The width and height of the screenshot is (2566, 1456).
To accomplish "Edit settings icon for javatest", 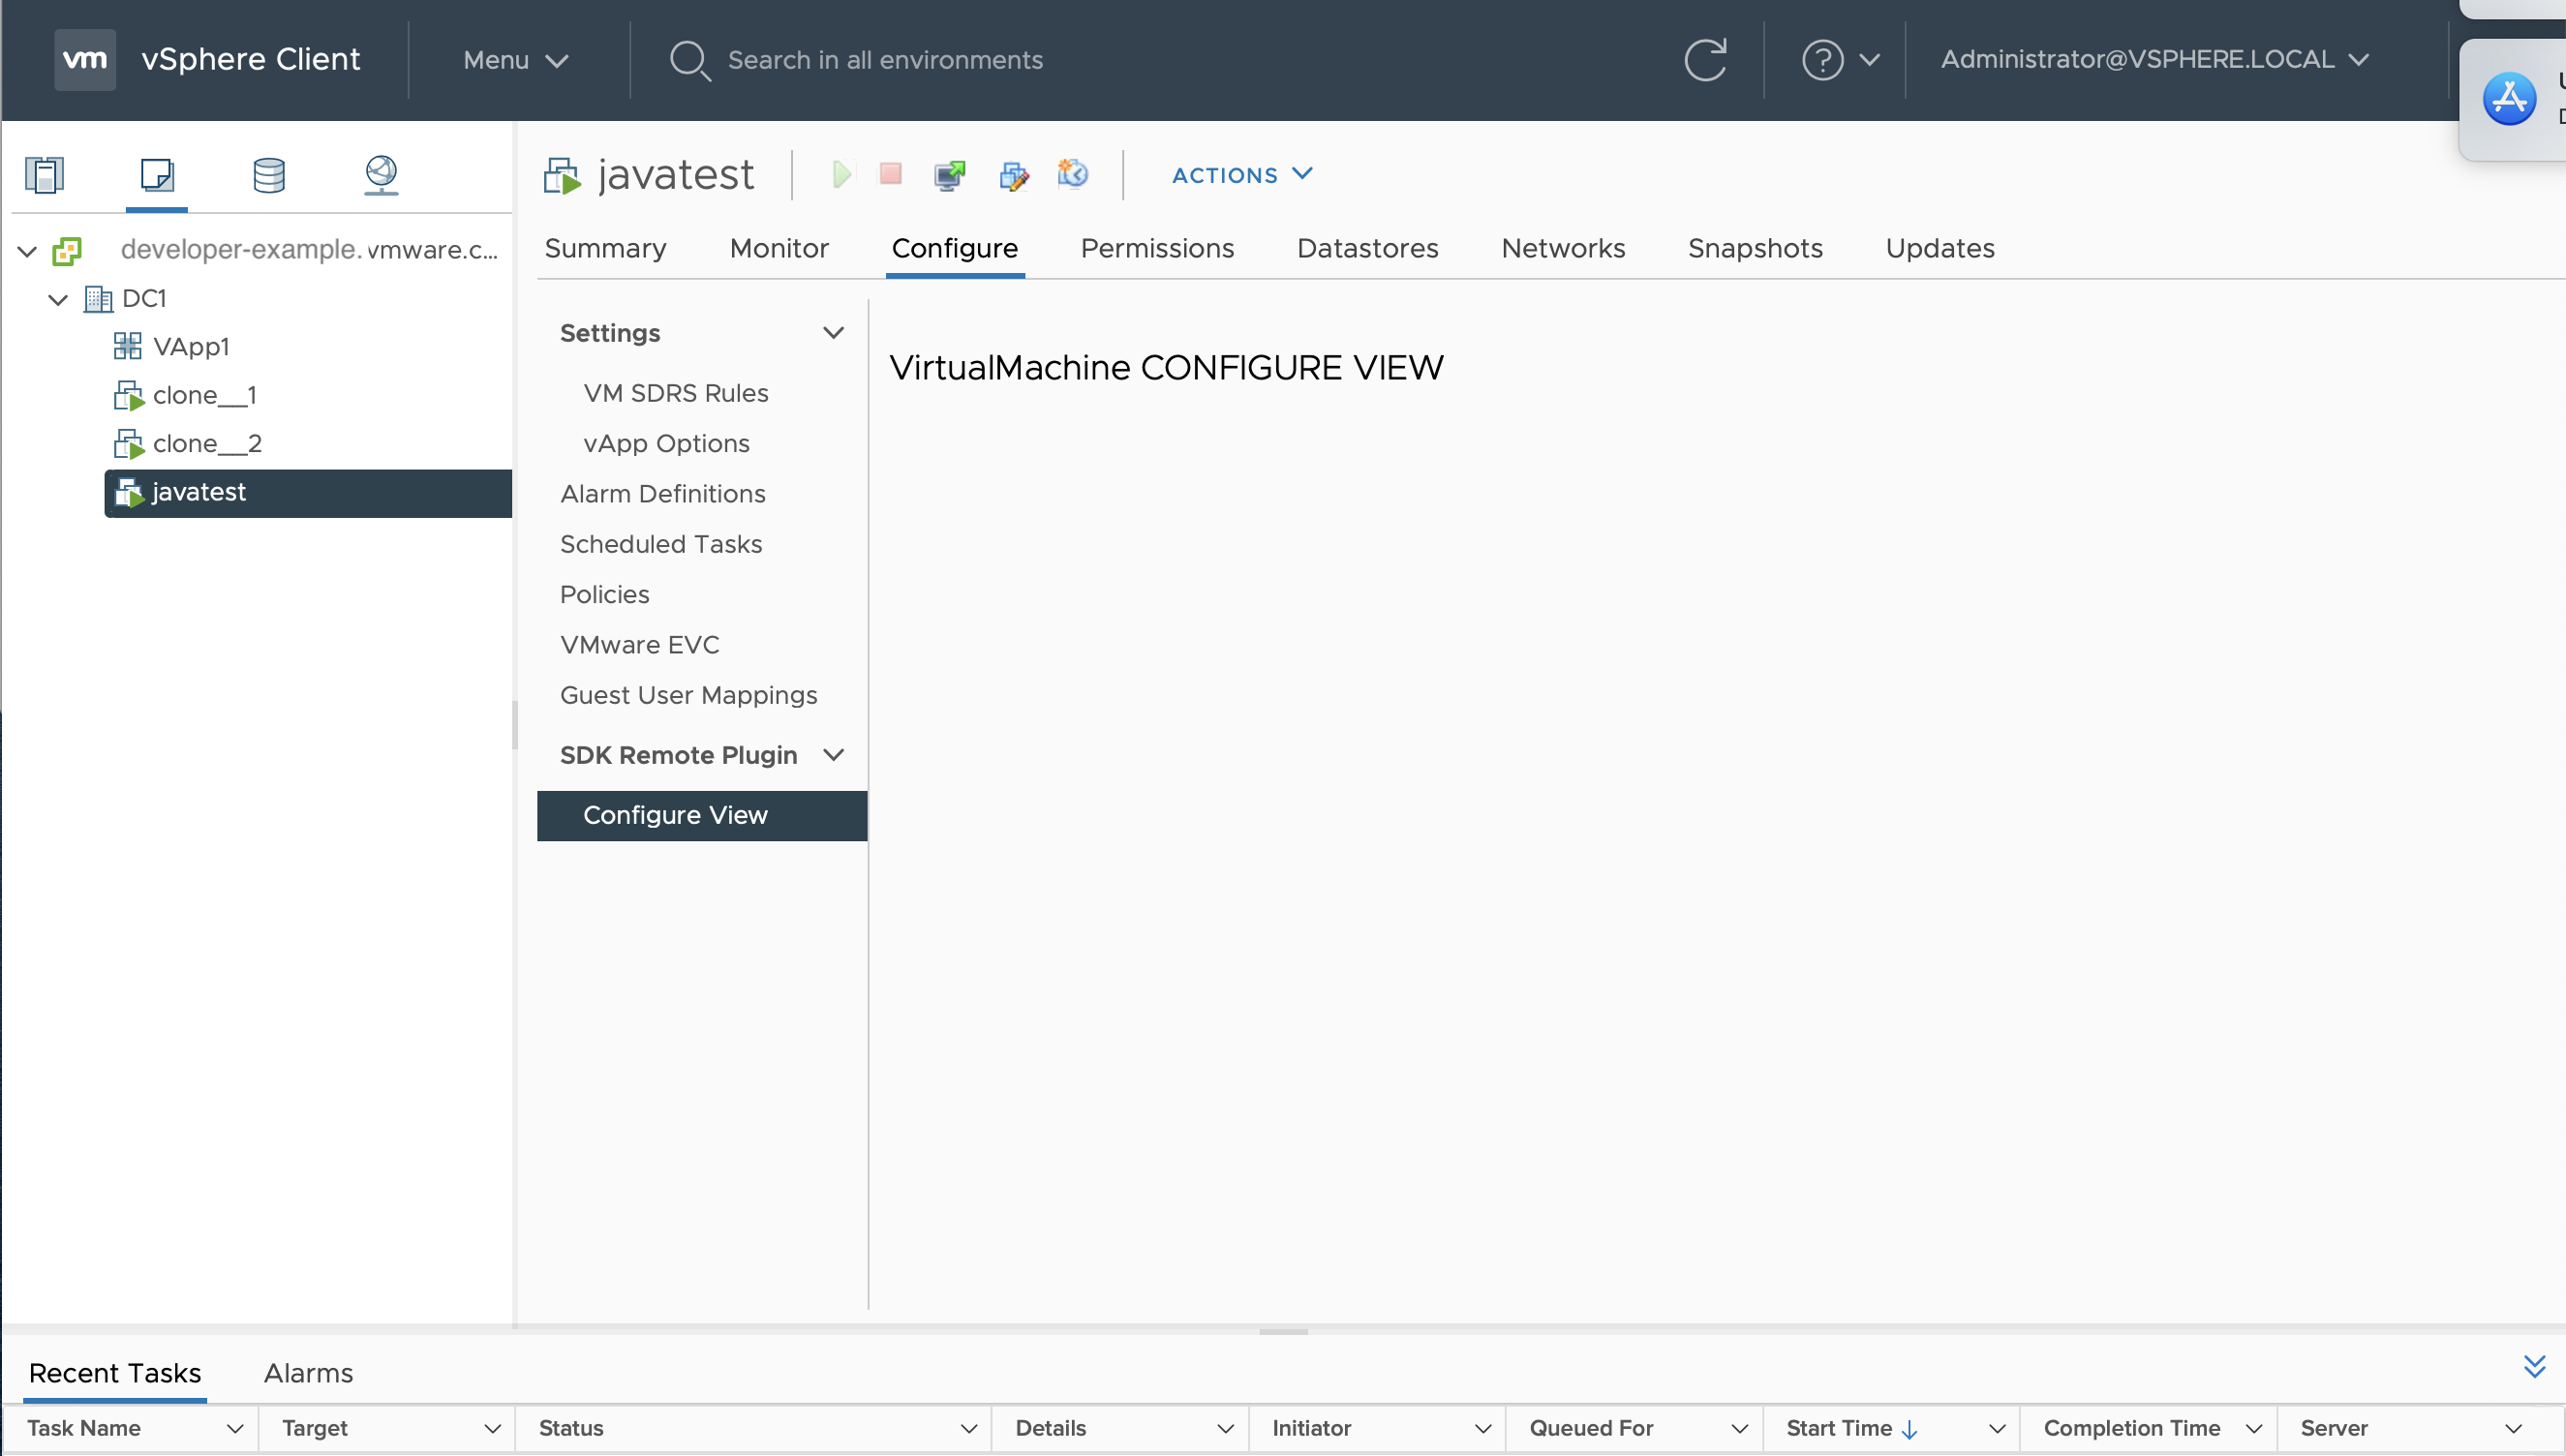I will click(1013, 175).
